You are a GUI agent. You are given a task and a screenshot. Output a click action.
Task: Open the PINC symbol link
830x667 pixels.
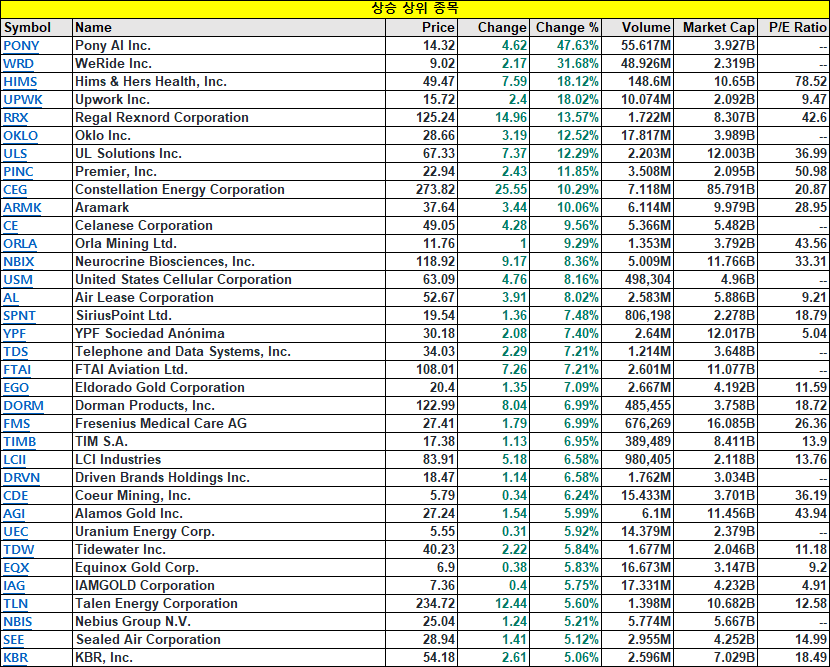pos(19,172)
